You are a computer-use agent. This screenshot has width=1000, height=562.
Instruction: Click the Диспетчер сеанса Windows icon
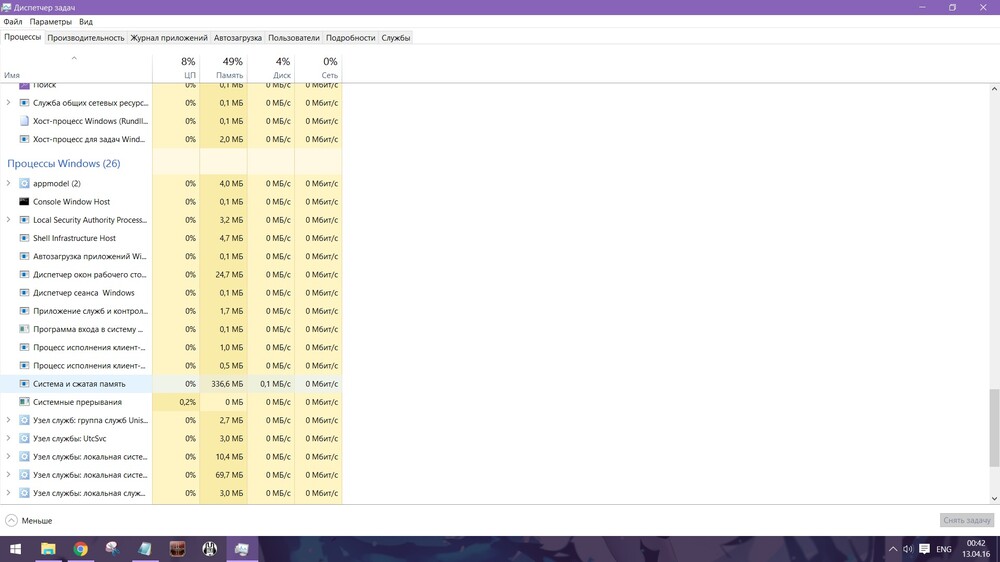pyautogui.click(x=24, y=293)
